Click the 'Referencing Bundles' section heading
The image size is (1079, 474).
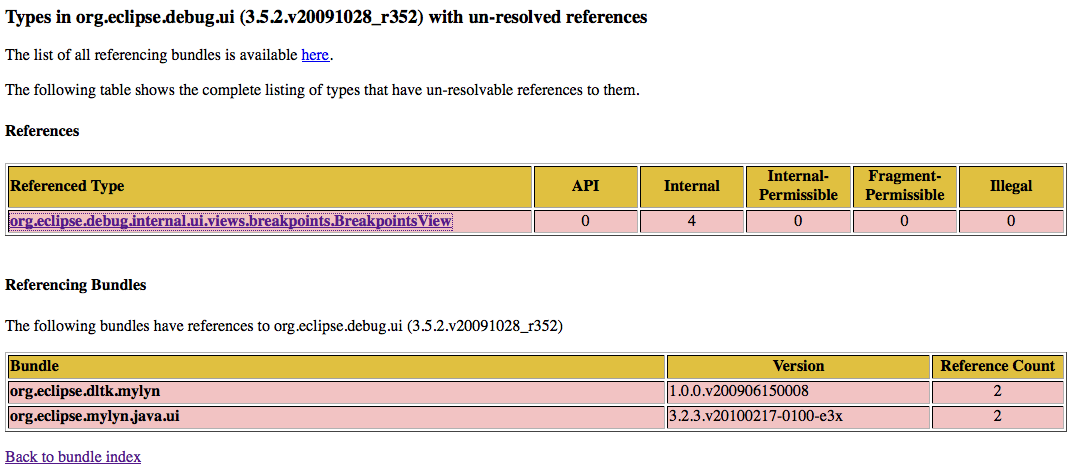pos(76,285)
